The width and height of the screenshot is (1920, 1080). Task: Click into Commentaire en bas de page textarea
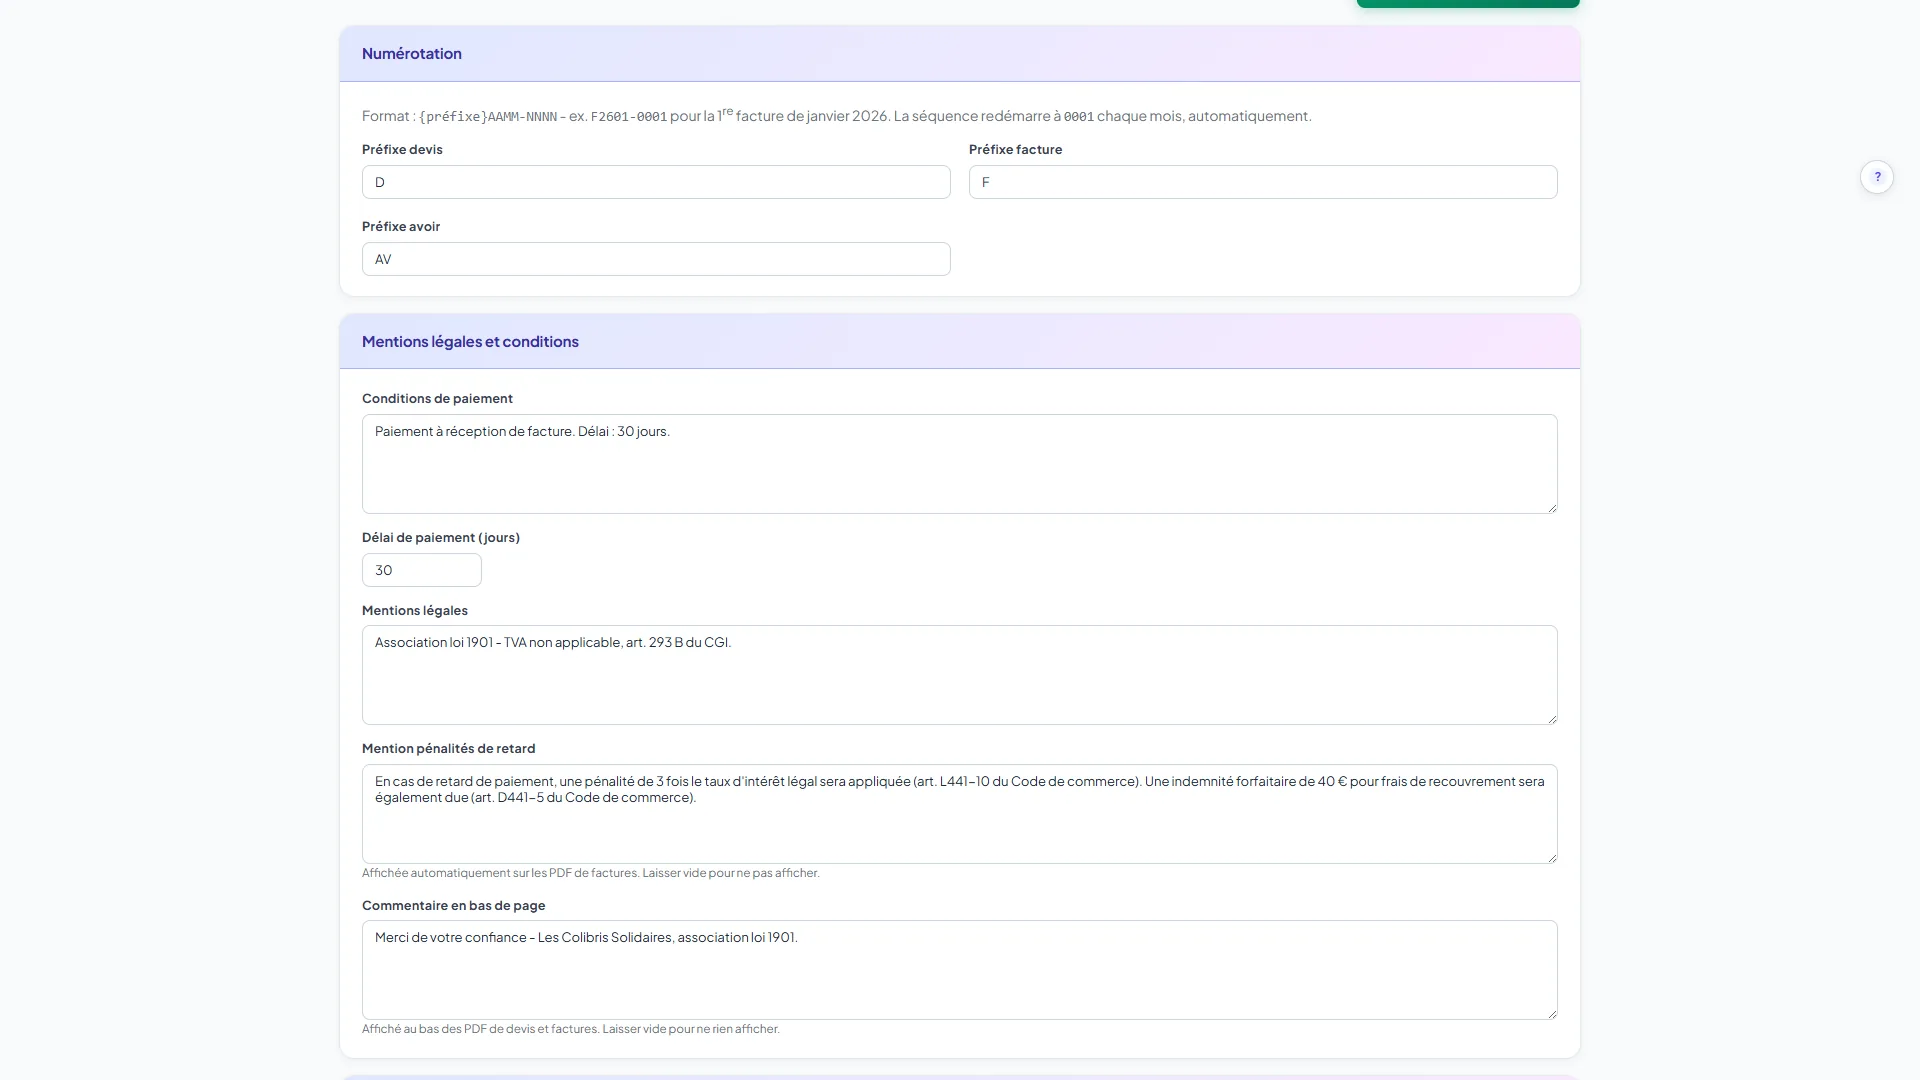point(960,970)
